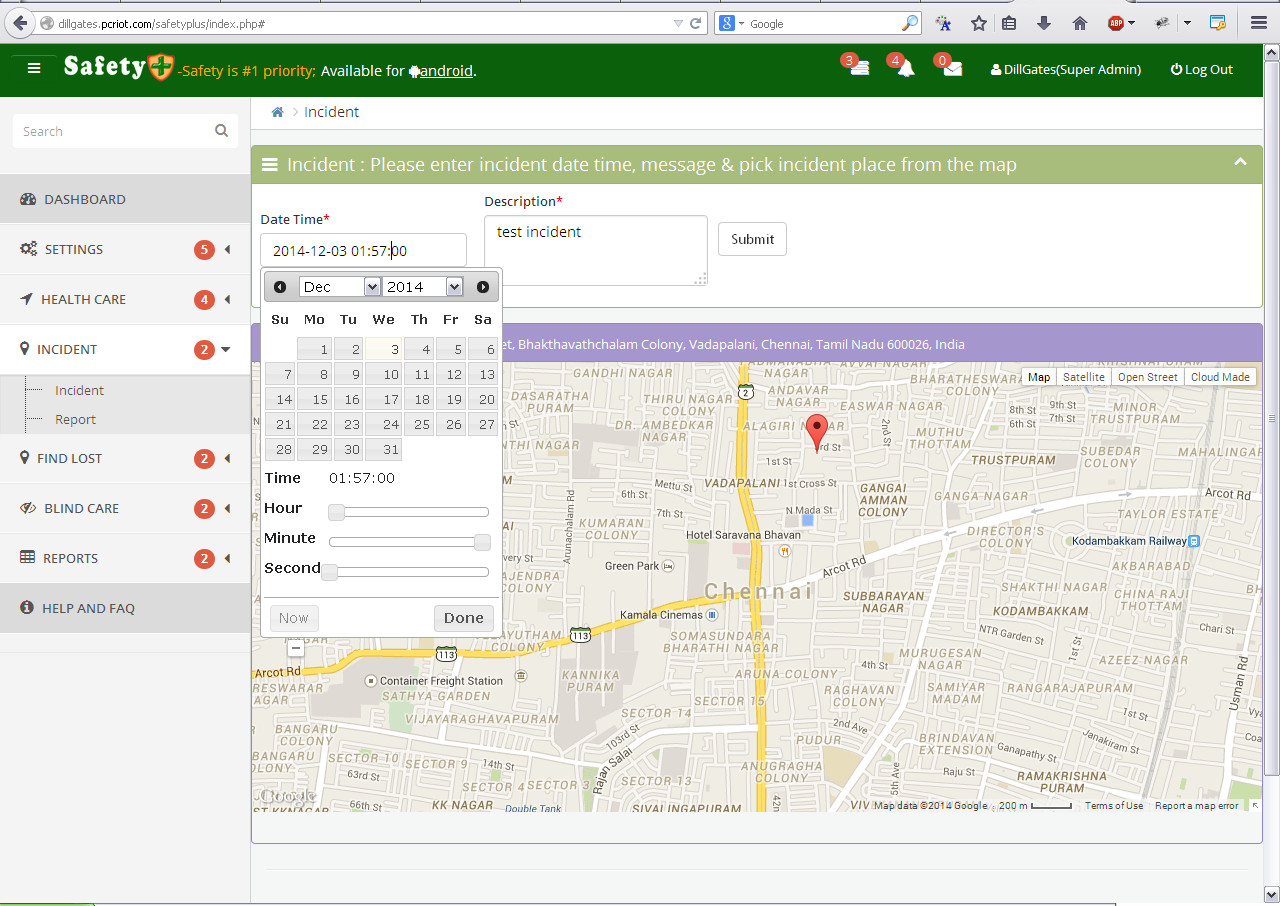1280x906 pixels.
Task: Open the Hotel Saravana Bhavan map icon
Action: 786,550
